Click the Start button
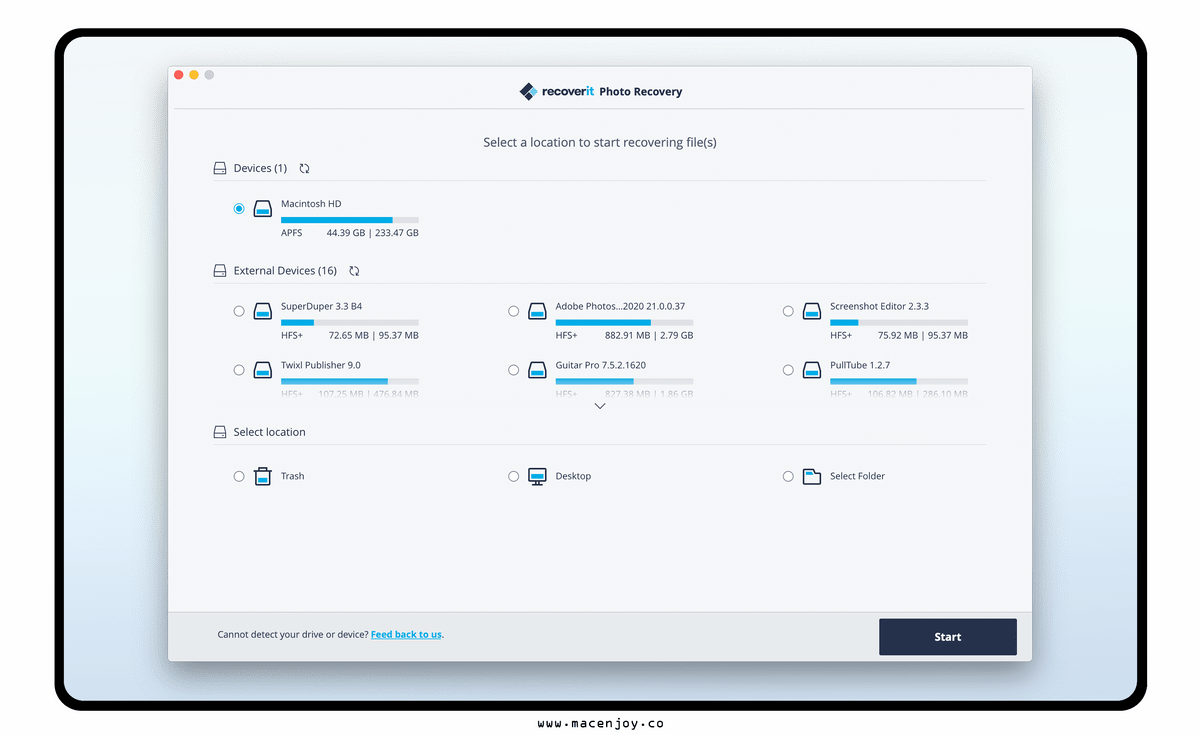 coord(948,637)
